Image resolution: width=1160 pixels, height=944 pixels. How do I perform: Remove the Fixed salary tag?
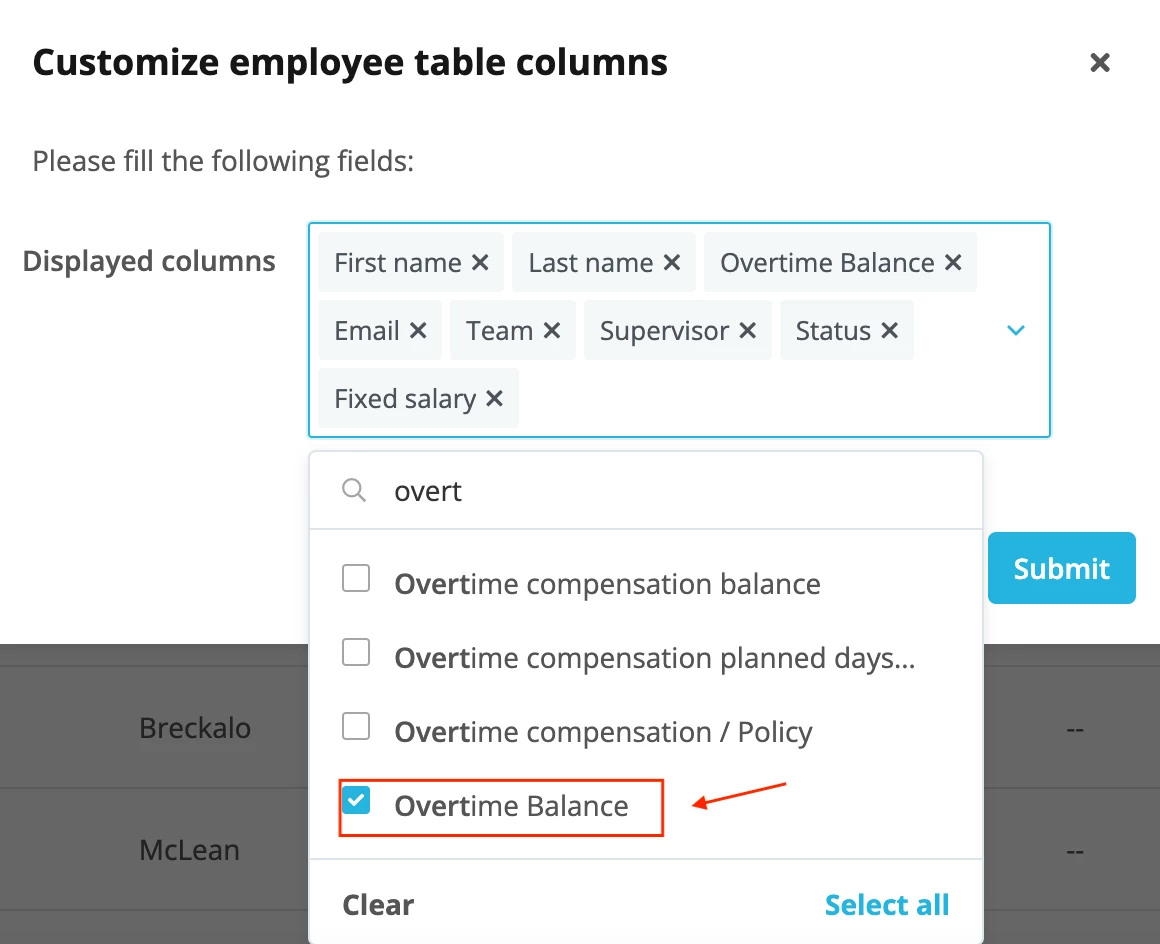tap(494, 399)
